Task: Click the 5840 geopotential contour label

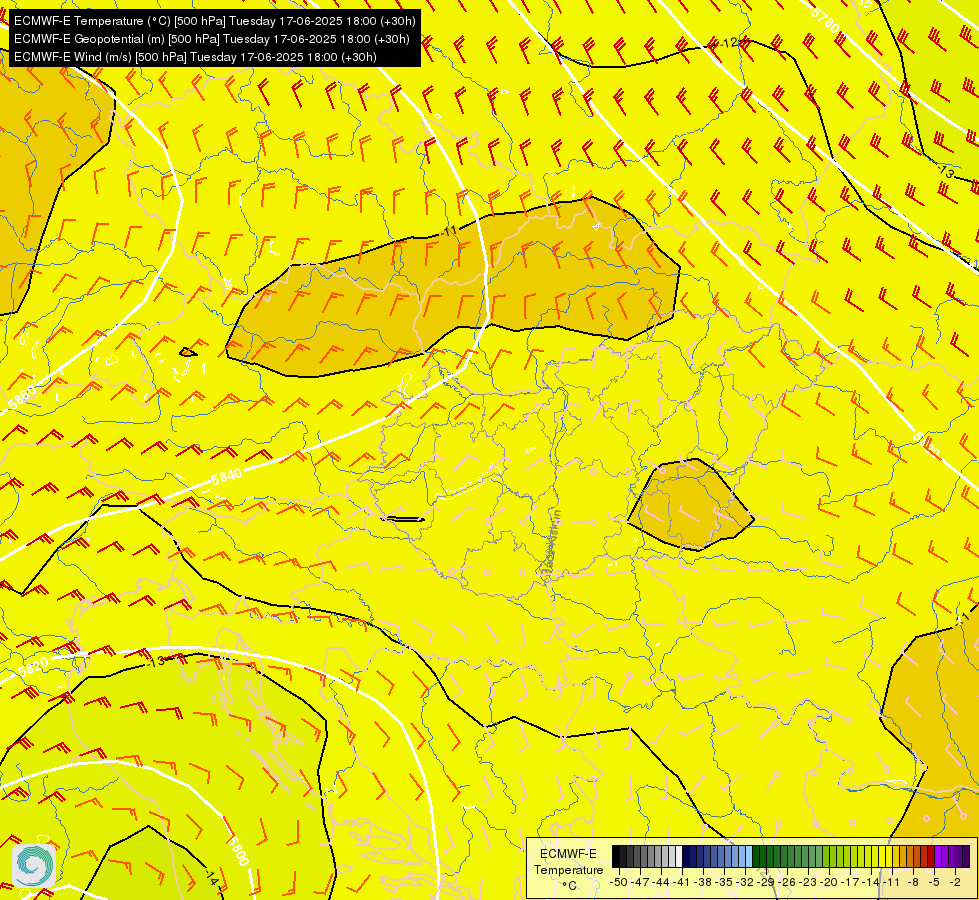Action: coord(227,478)
